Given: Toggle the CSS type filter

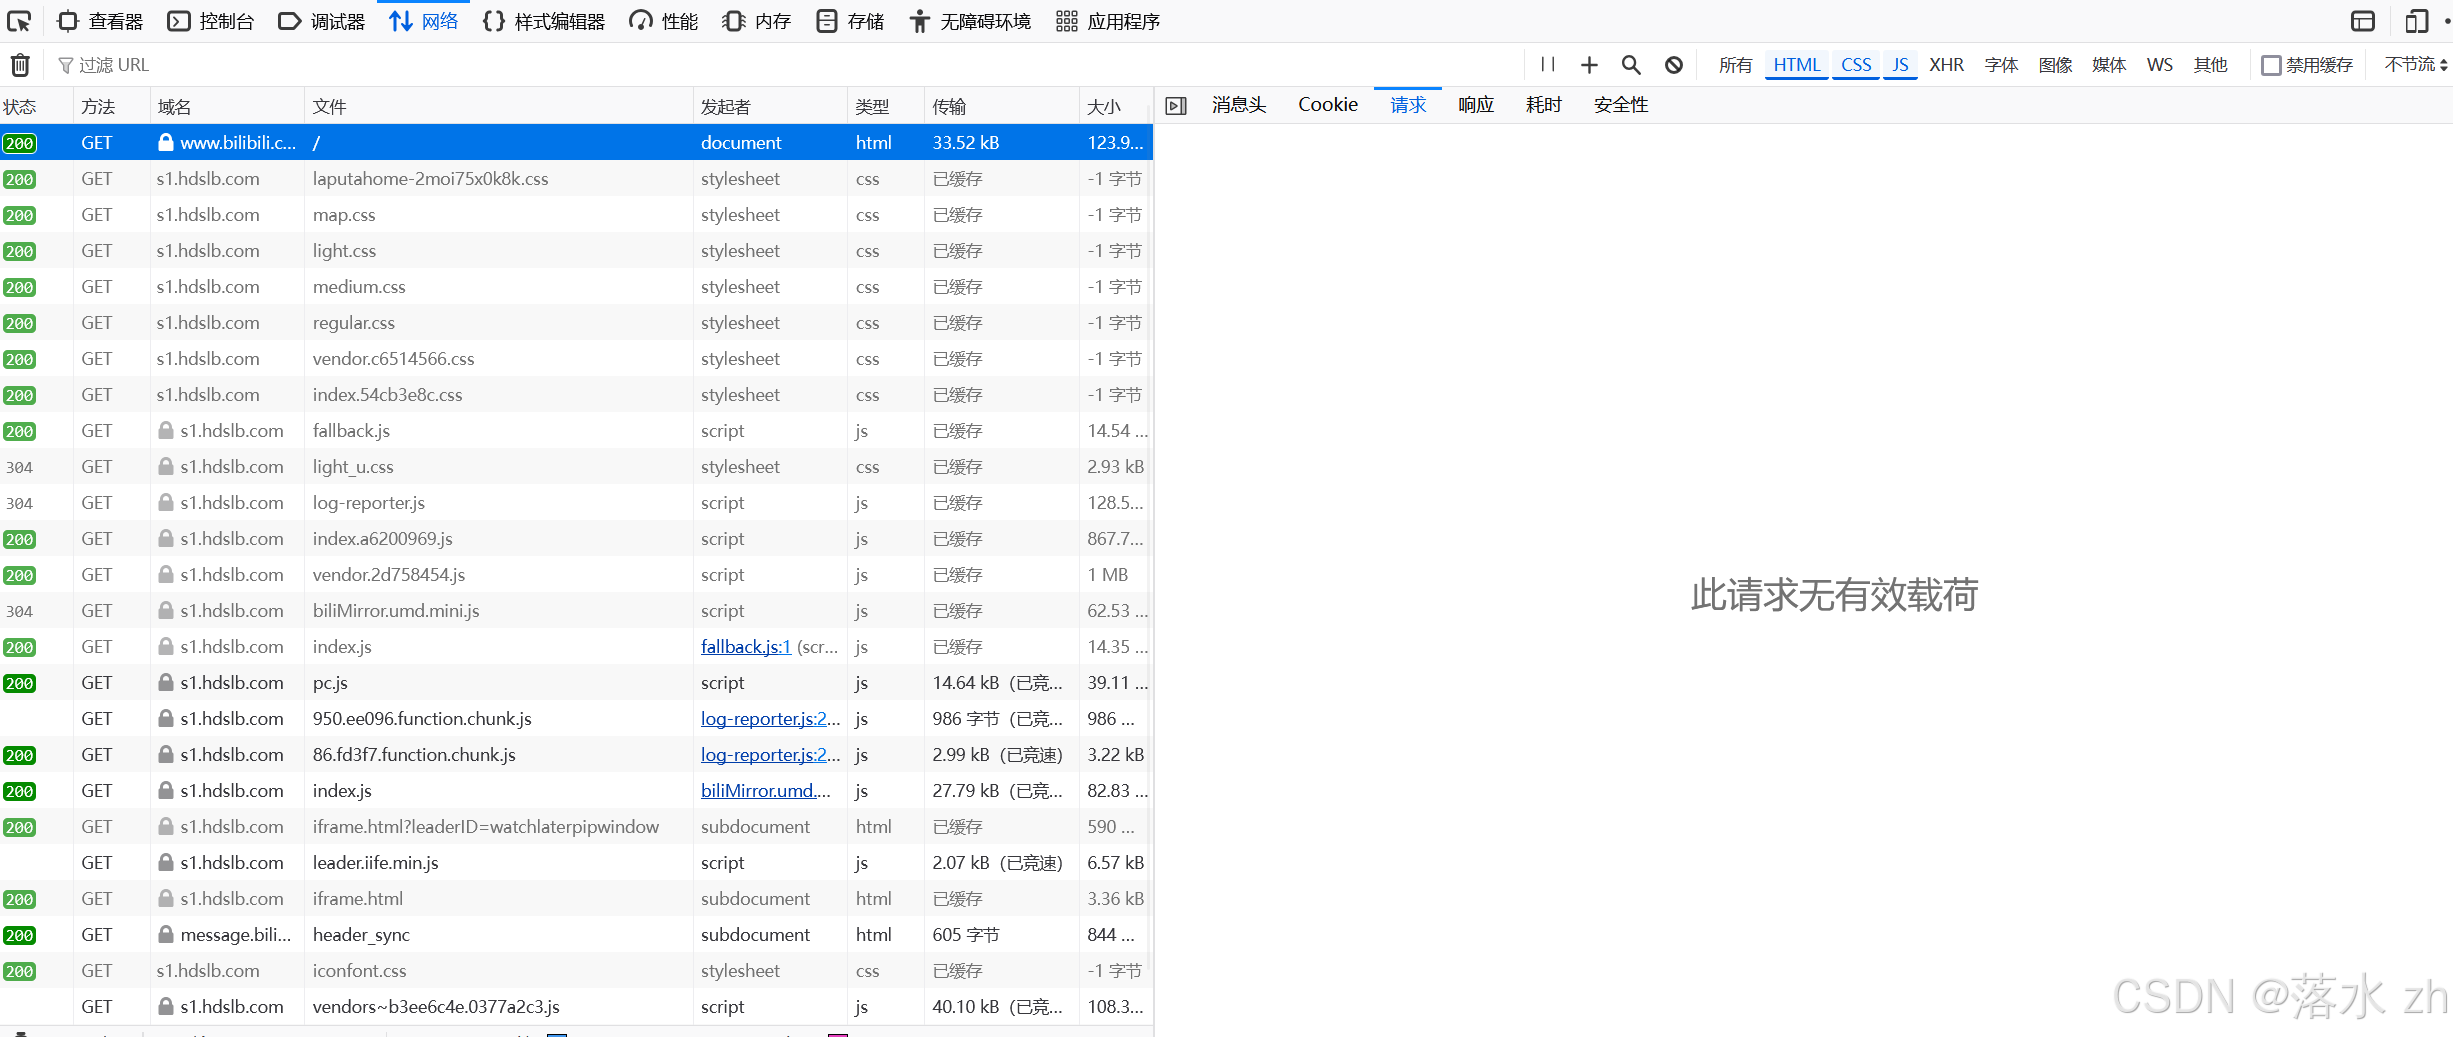Looking at the screenshot, I should (1856, 65).
